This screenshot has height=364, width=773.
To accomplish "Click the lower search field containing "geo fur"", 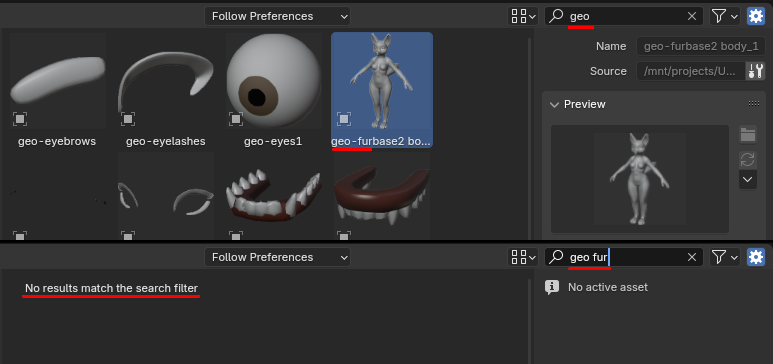I will coord(624,257).
